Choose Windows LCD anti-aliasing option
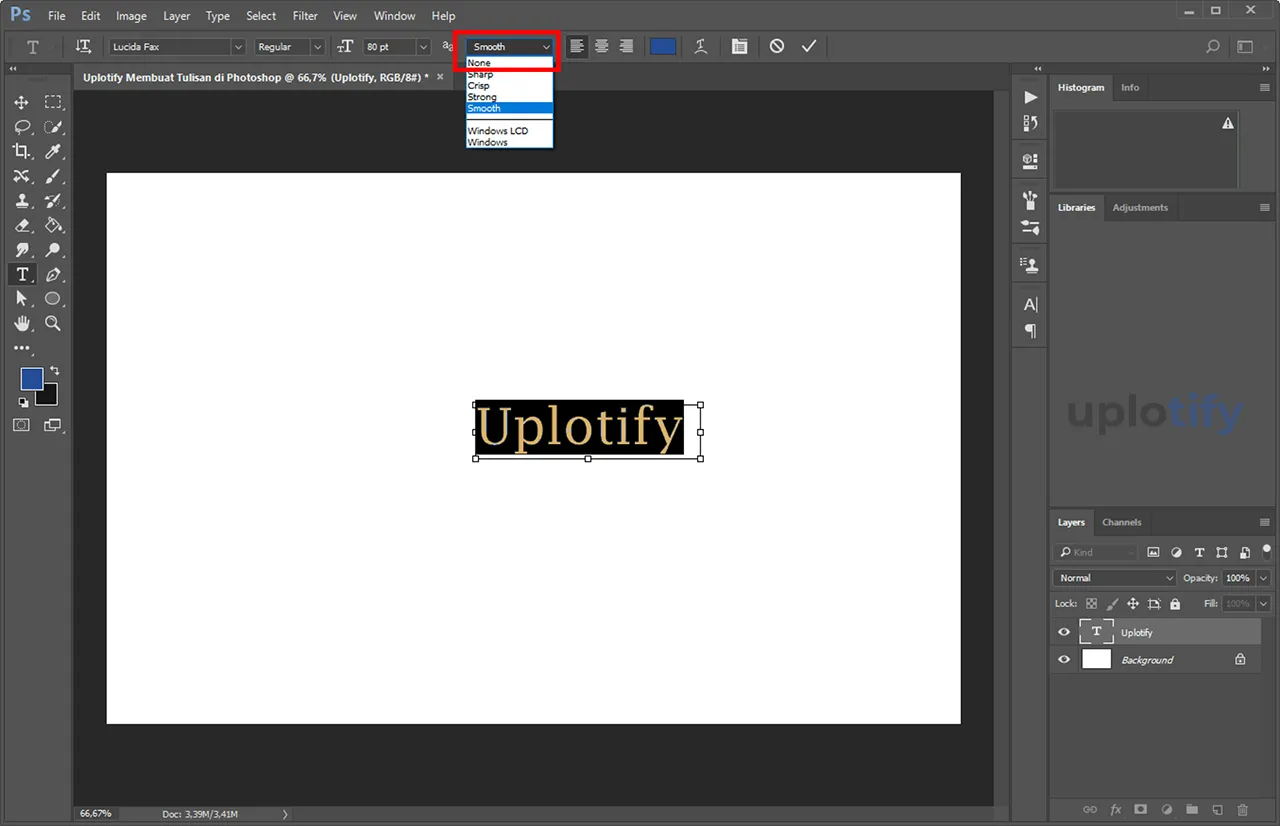 click(509, 131)
